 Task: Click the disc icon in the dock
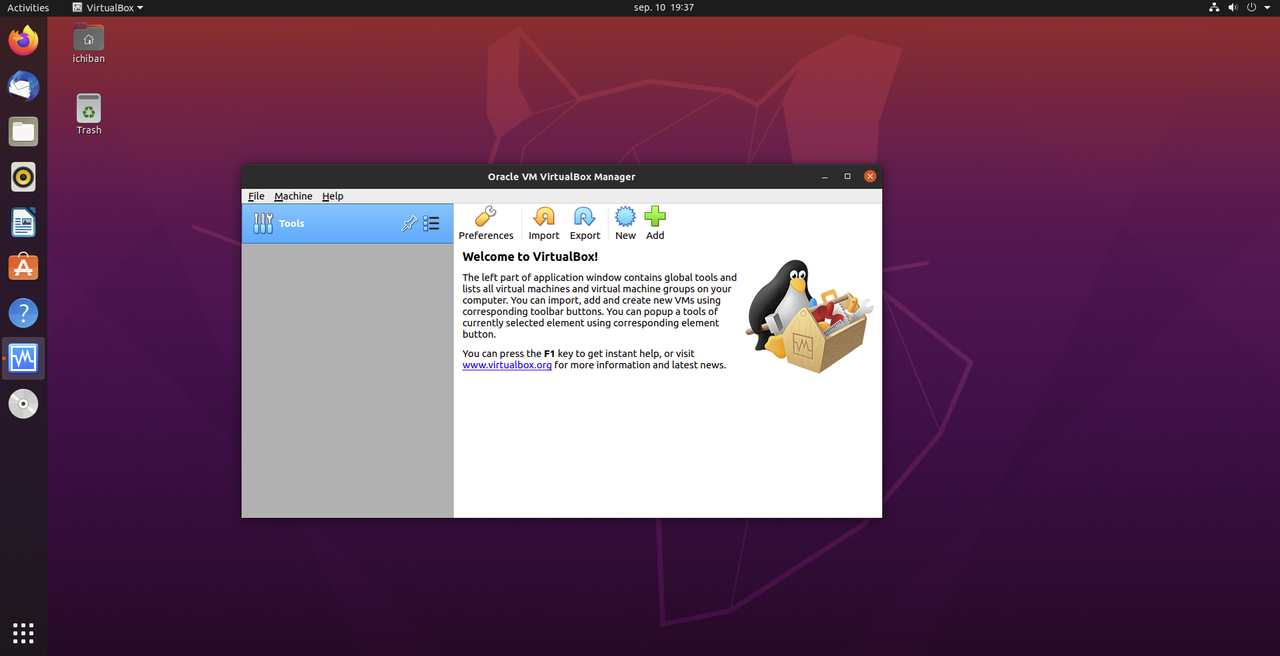[23, 404]
